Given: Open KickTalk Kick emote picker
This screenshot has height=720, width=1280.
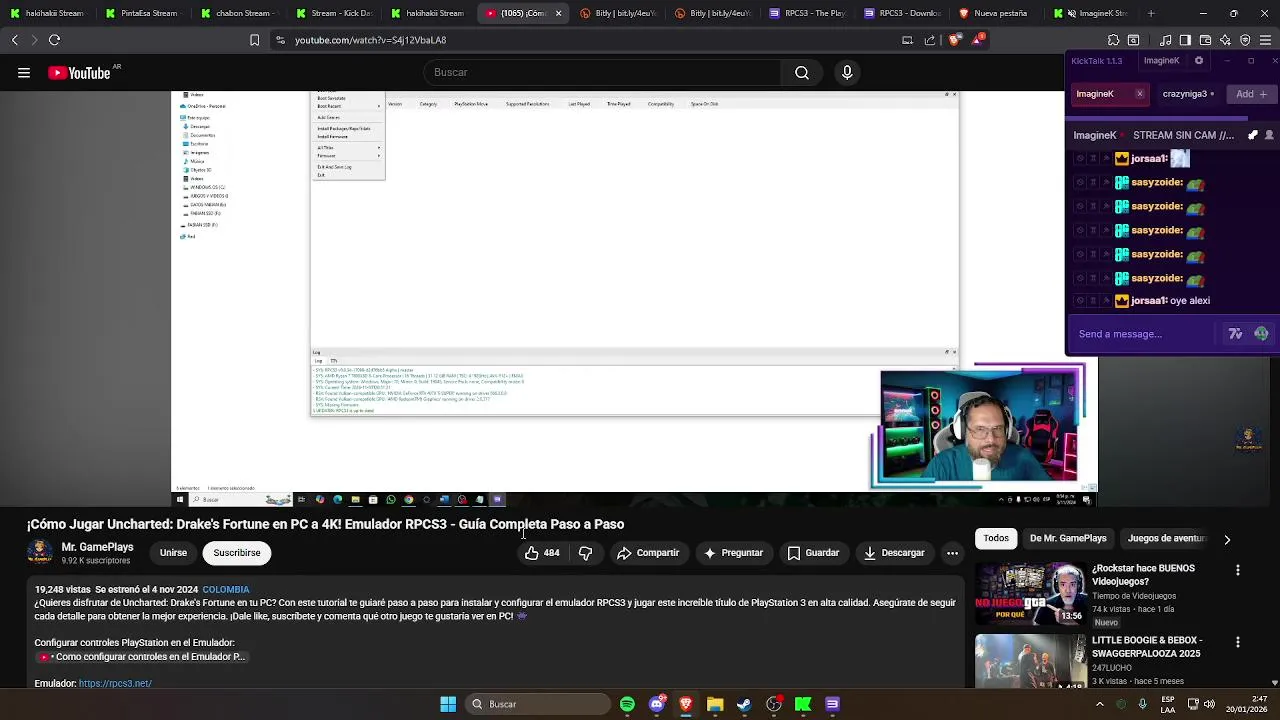Looking at the screenshot, I should (1261, 334).
